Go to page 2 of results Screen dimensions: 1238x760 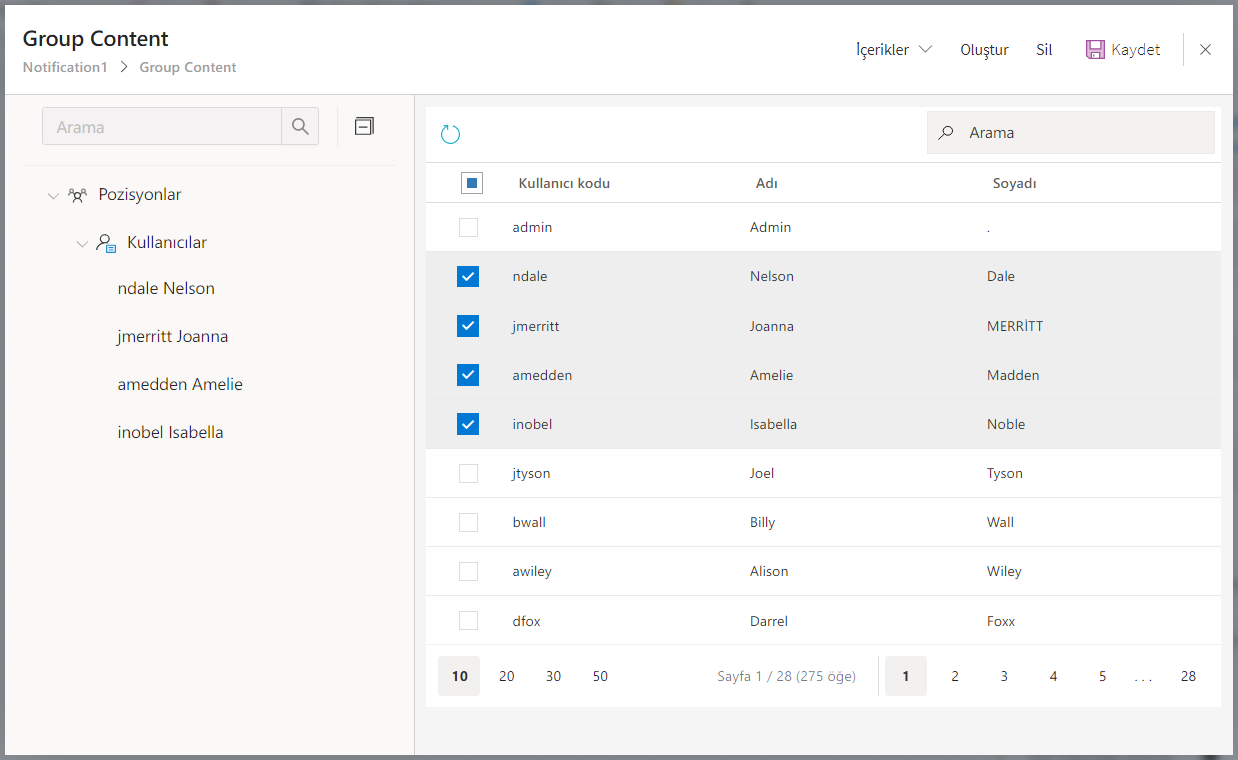[x=955, y=677]
